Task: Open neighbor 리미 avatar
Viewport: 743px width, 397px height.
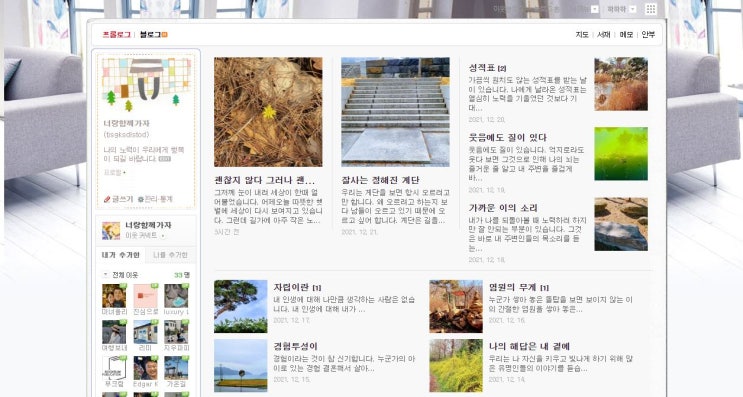Action: 145,332
